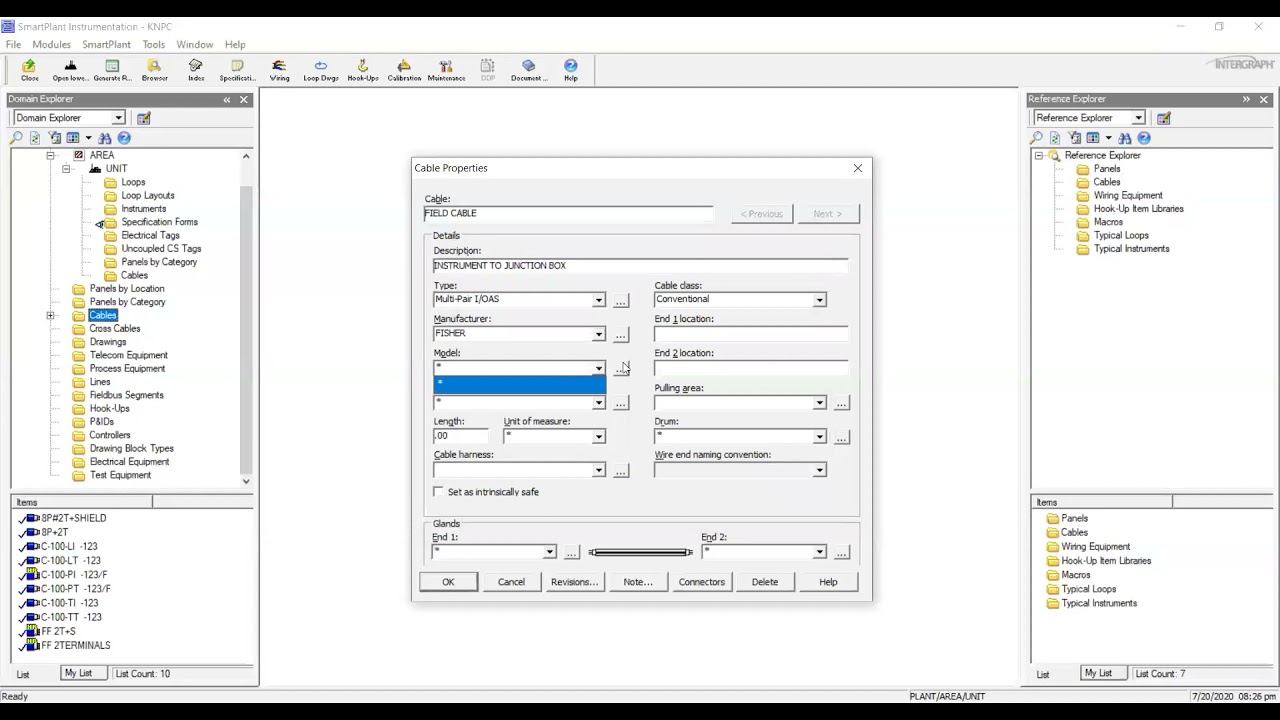Enable Set as intrinsically safe checkbox
Screen dimensions: 1280x720
click(x=438, y=492)
